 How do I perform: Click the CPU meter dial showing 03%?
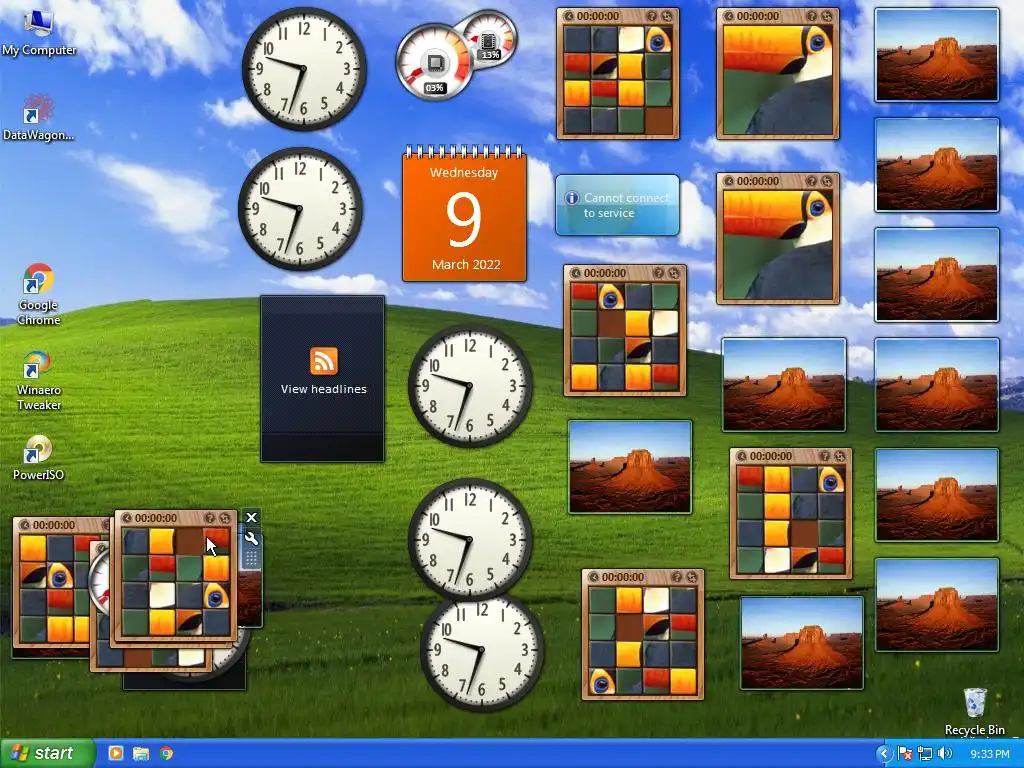[434, 63]
